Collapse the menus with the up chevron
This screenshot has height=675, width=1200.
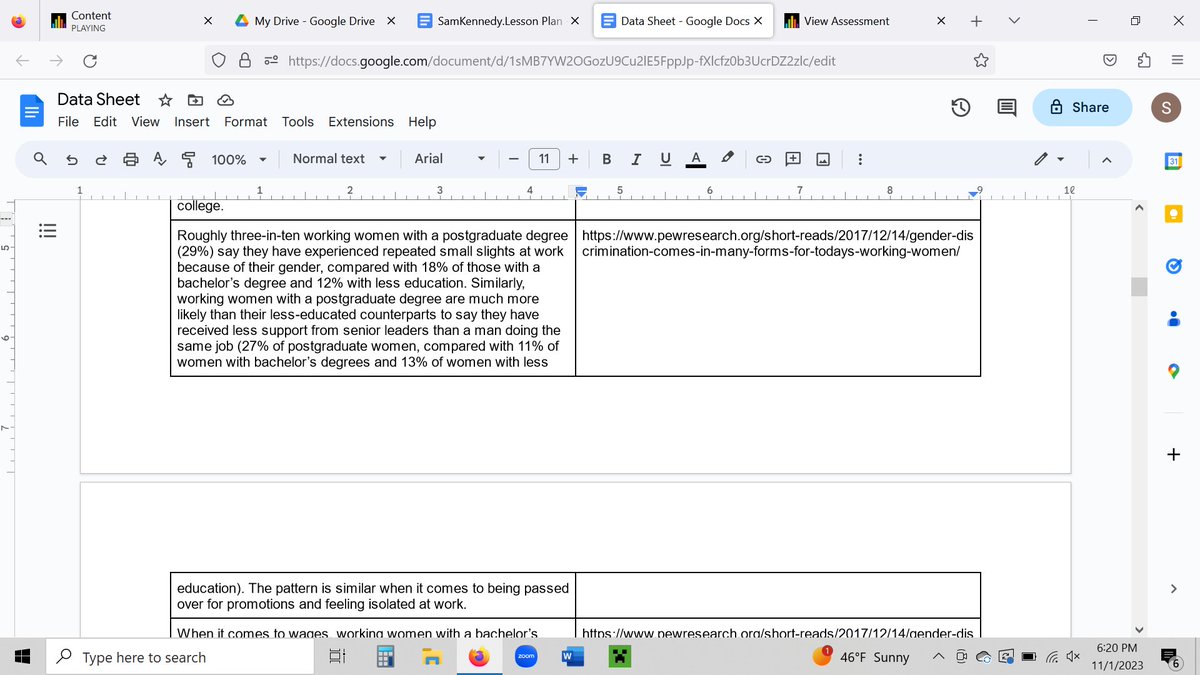1106,159
